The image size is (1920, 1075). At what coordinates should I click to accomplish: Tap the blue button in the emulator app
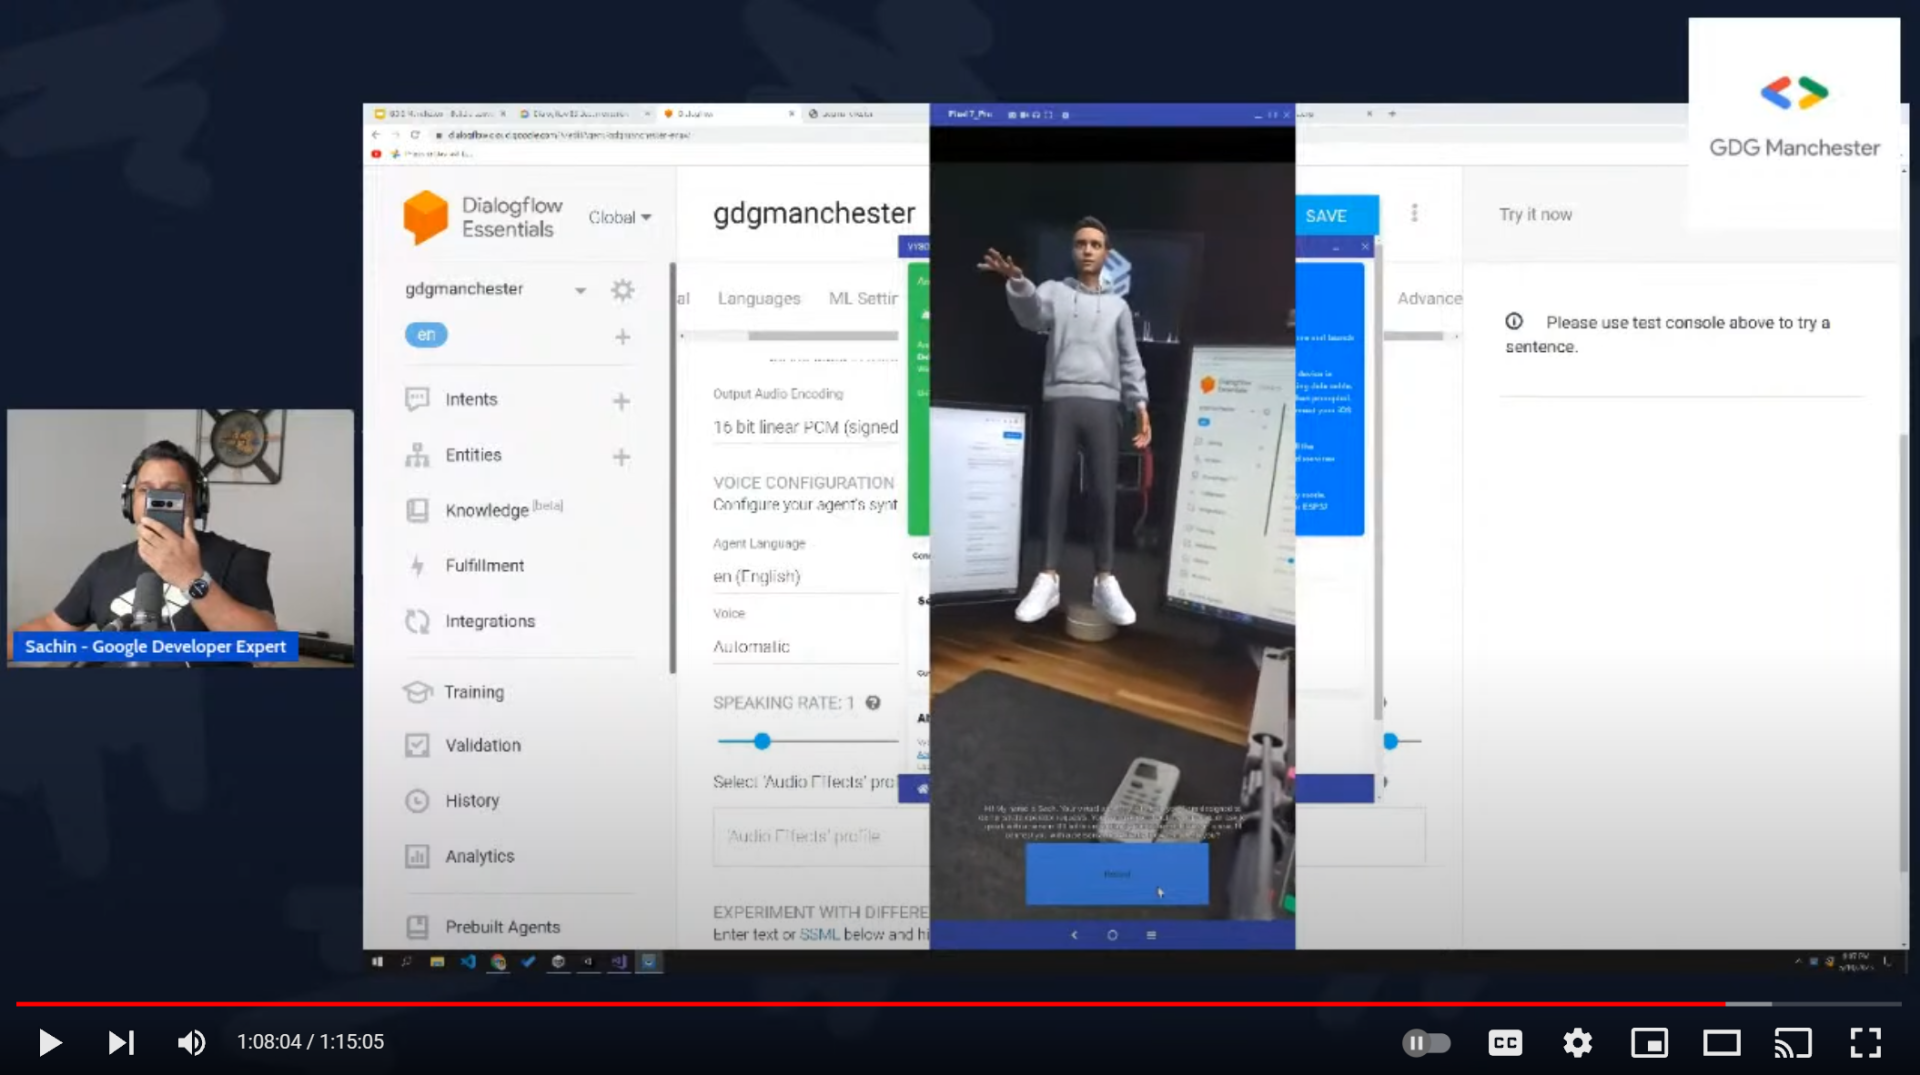click(x=1117, y=874)
